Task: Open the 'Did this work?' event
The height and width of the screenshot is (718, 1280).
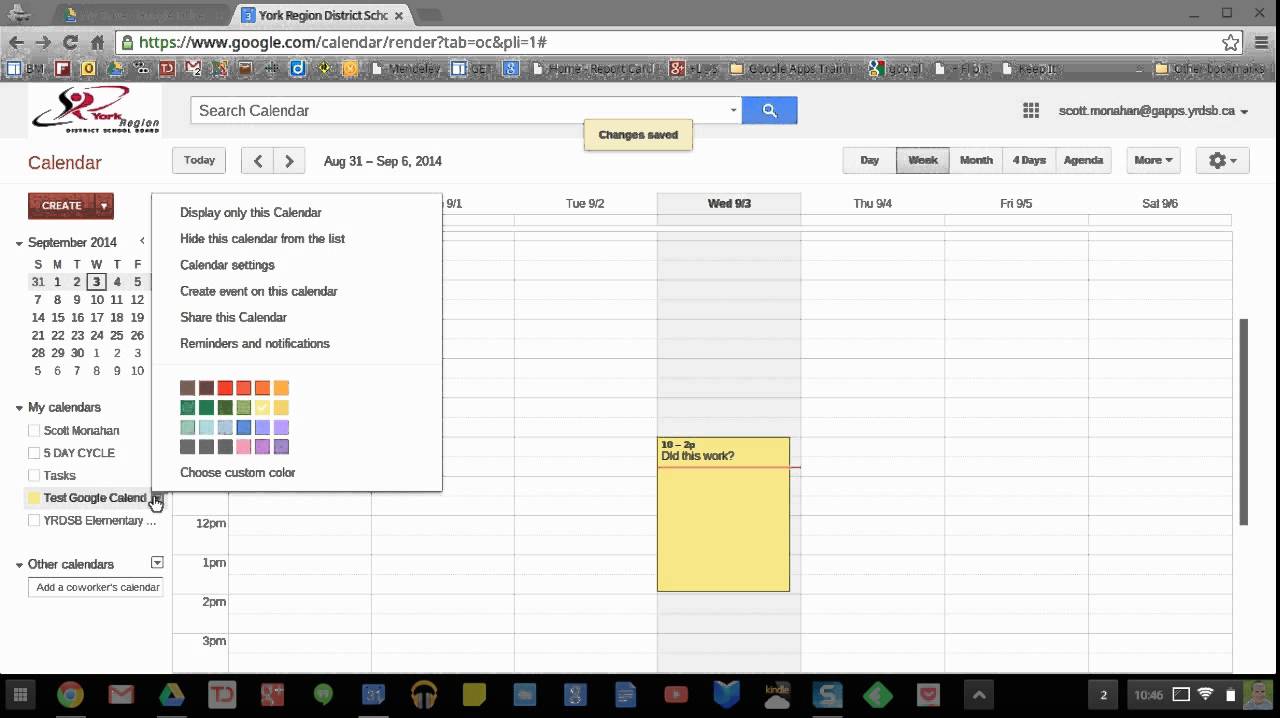Action: coord(723,514)
